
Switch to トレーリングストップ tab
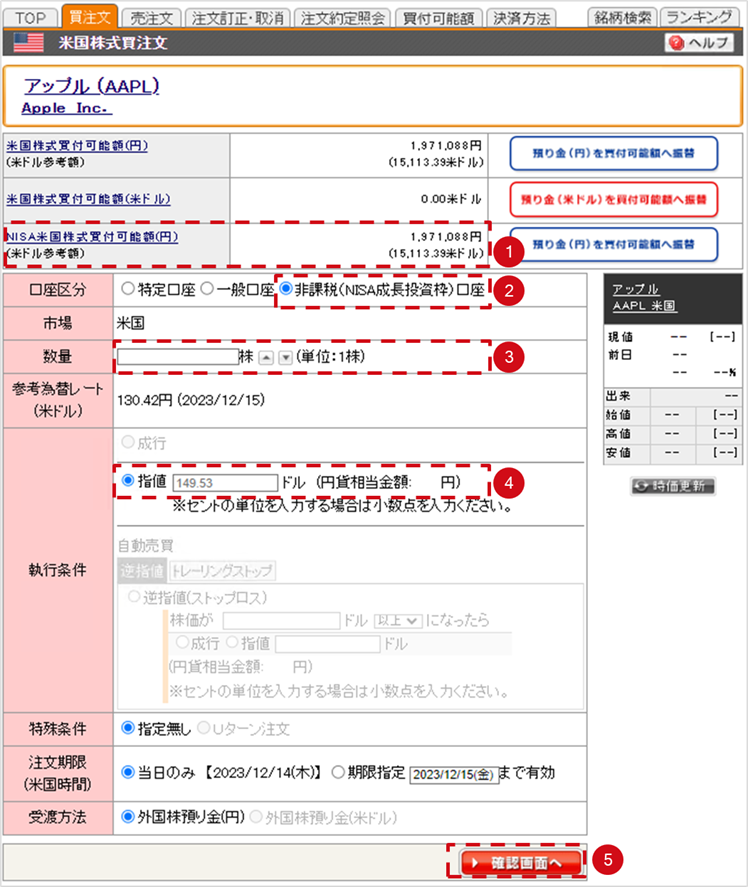click(x=222, y=570)
